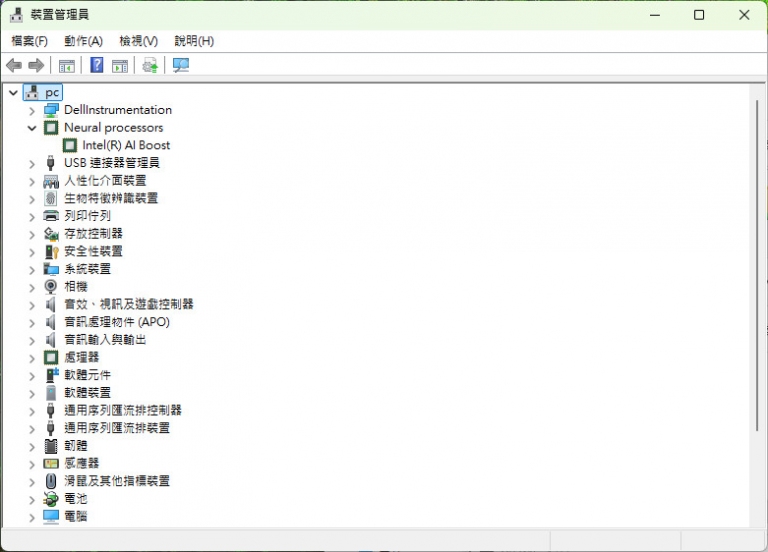768x552 pixels.
Task: Select the 系統裝置 label
Action: tap(88, 269)
